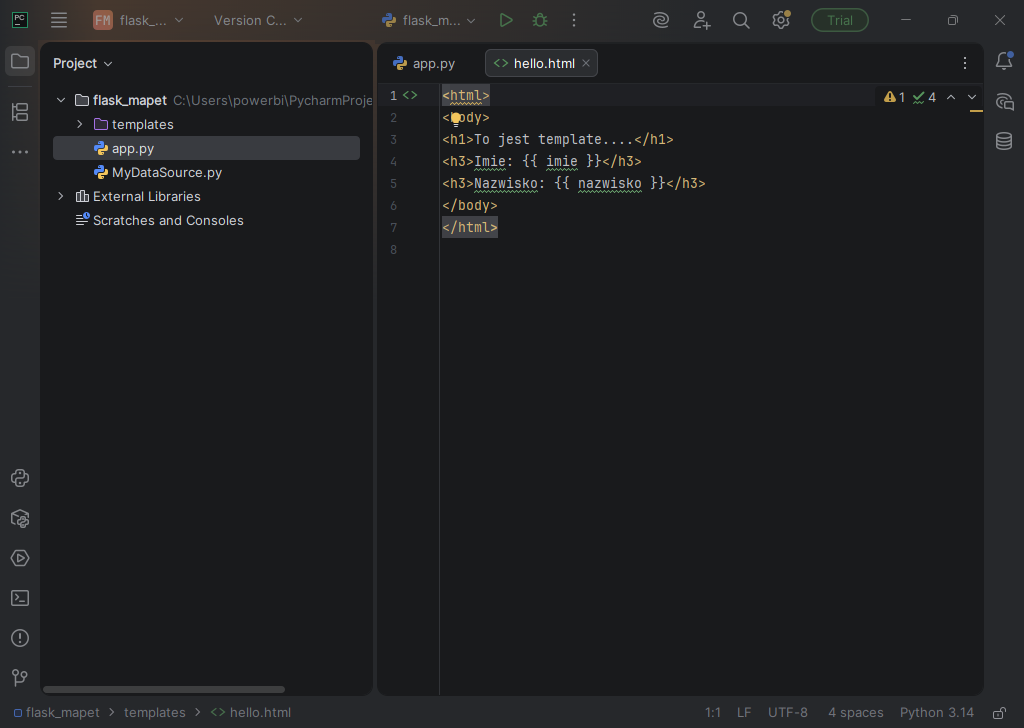The image size is (1024, 728).
Task: Select app.py in project tree
Action: 206,148
